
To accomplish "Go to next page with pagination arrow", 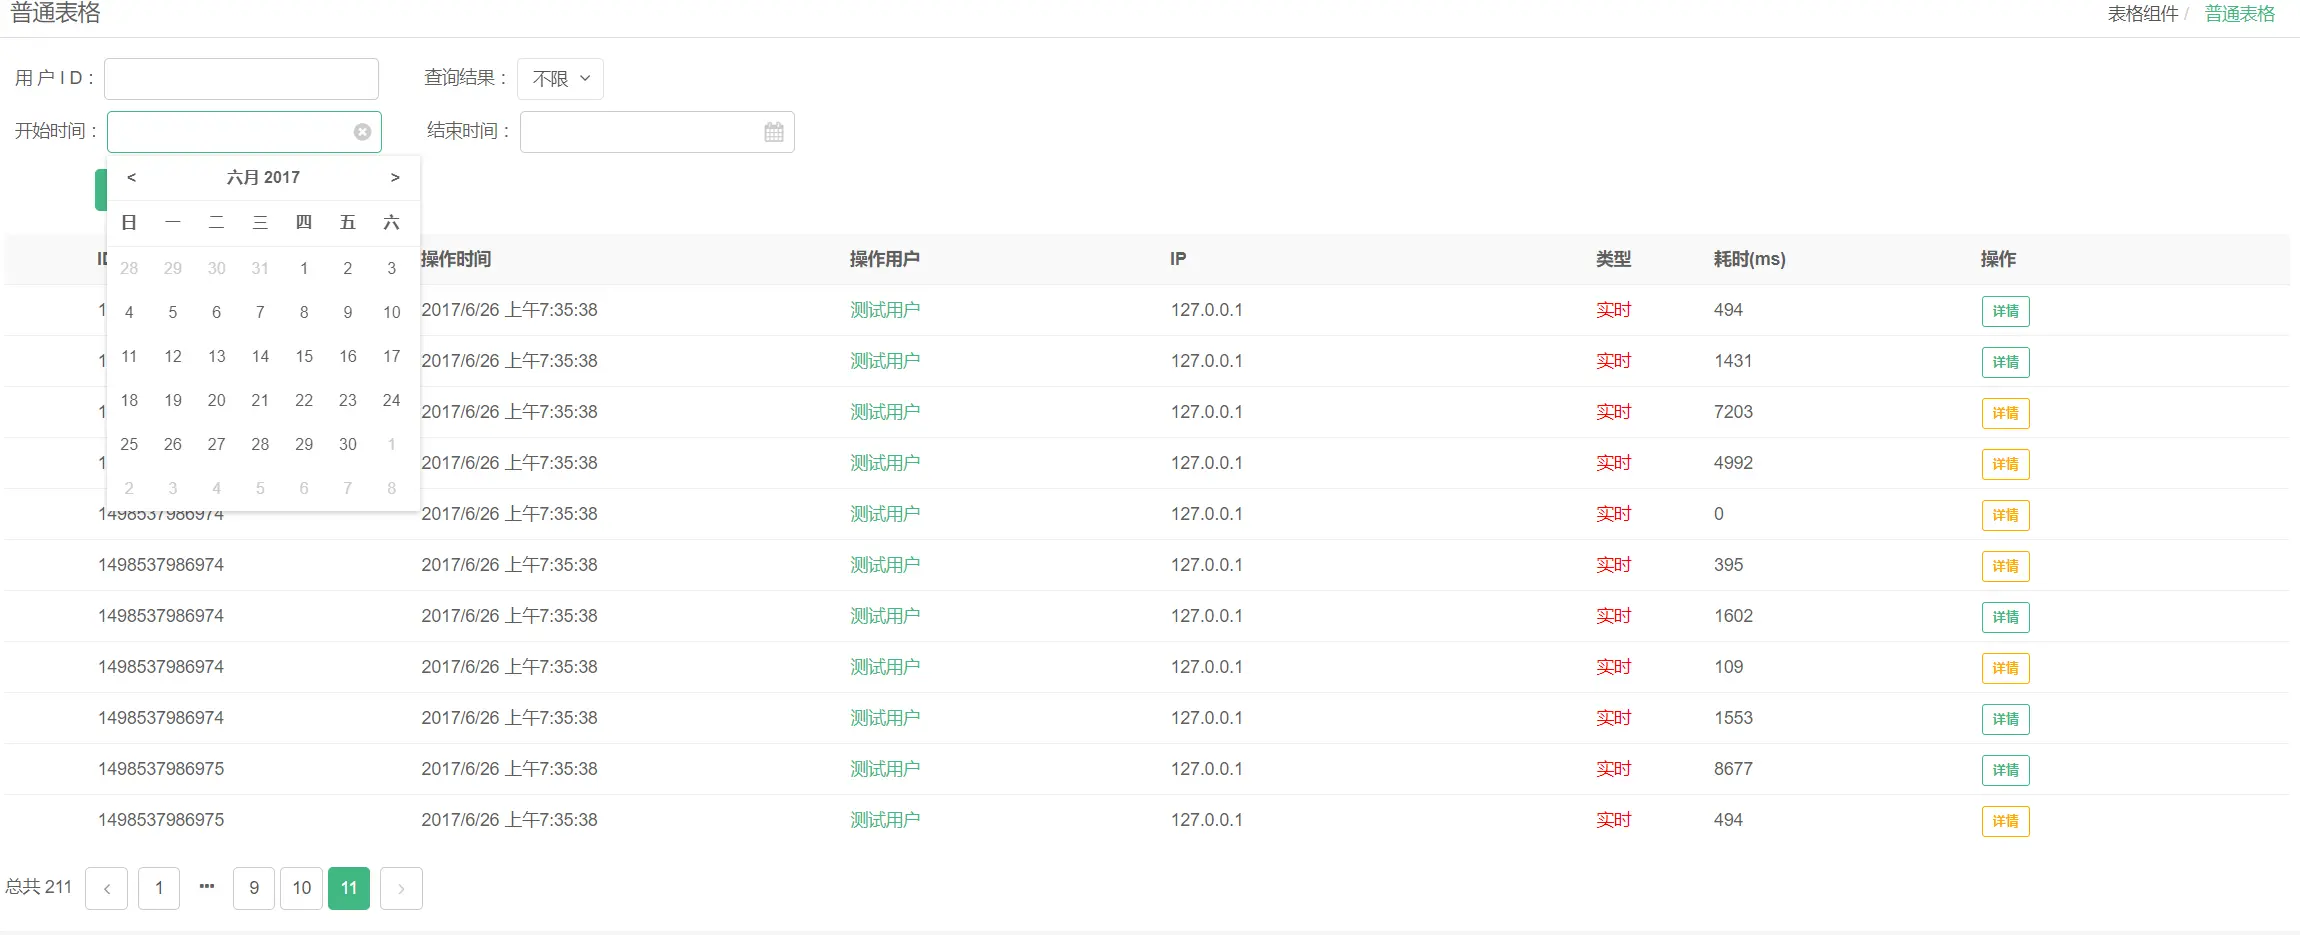I will (401, 888).
